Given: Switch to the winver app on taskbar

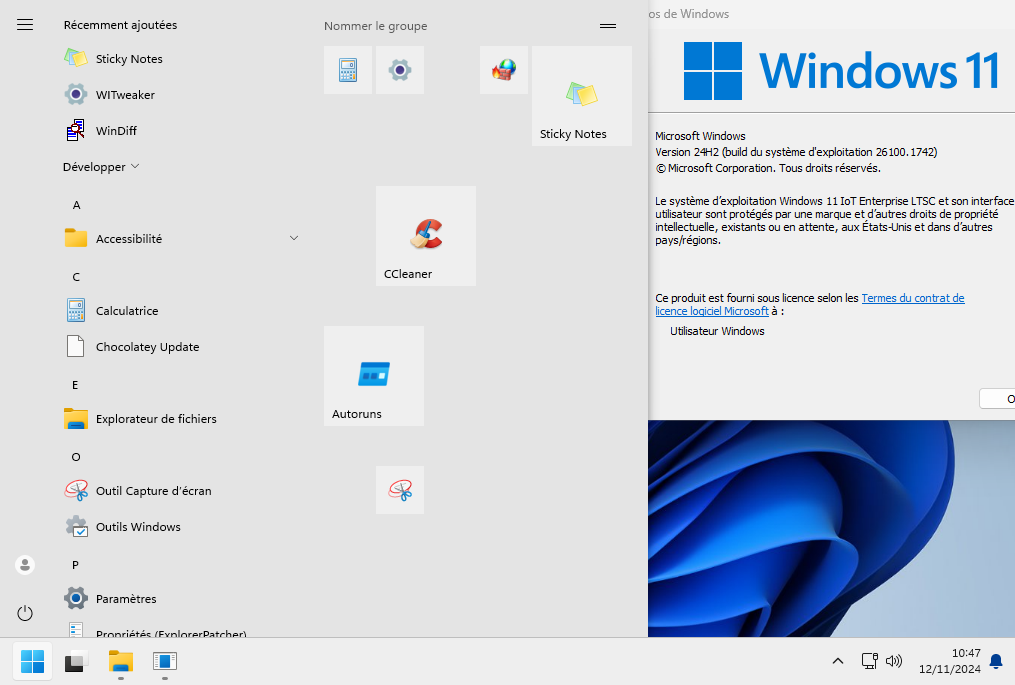Looking at the screenshot, I should point(164,661).
